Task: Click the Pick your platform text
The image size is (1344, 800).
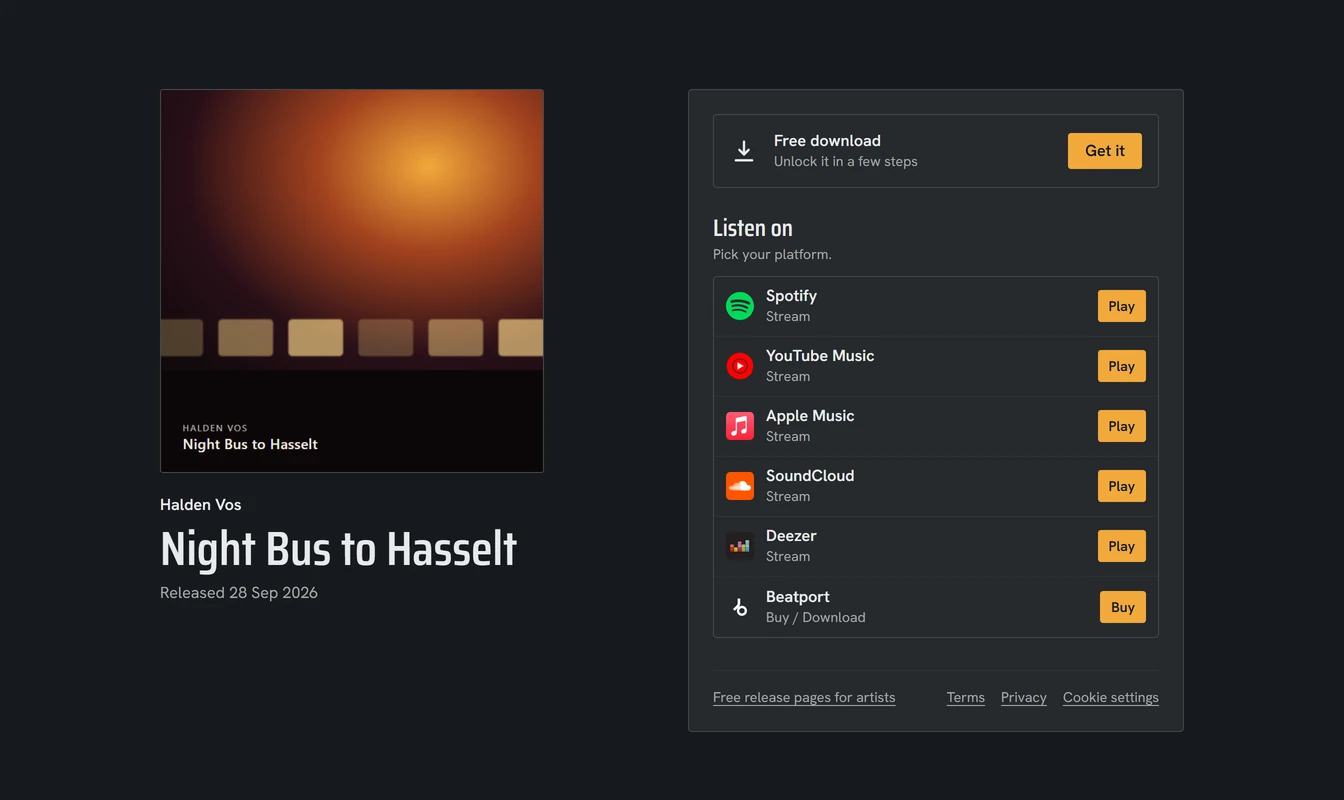Action: coord(772,254)
